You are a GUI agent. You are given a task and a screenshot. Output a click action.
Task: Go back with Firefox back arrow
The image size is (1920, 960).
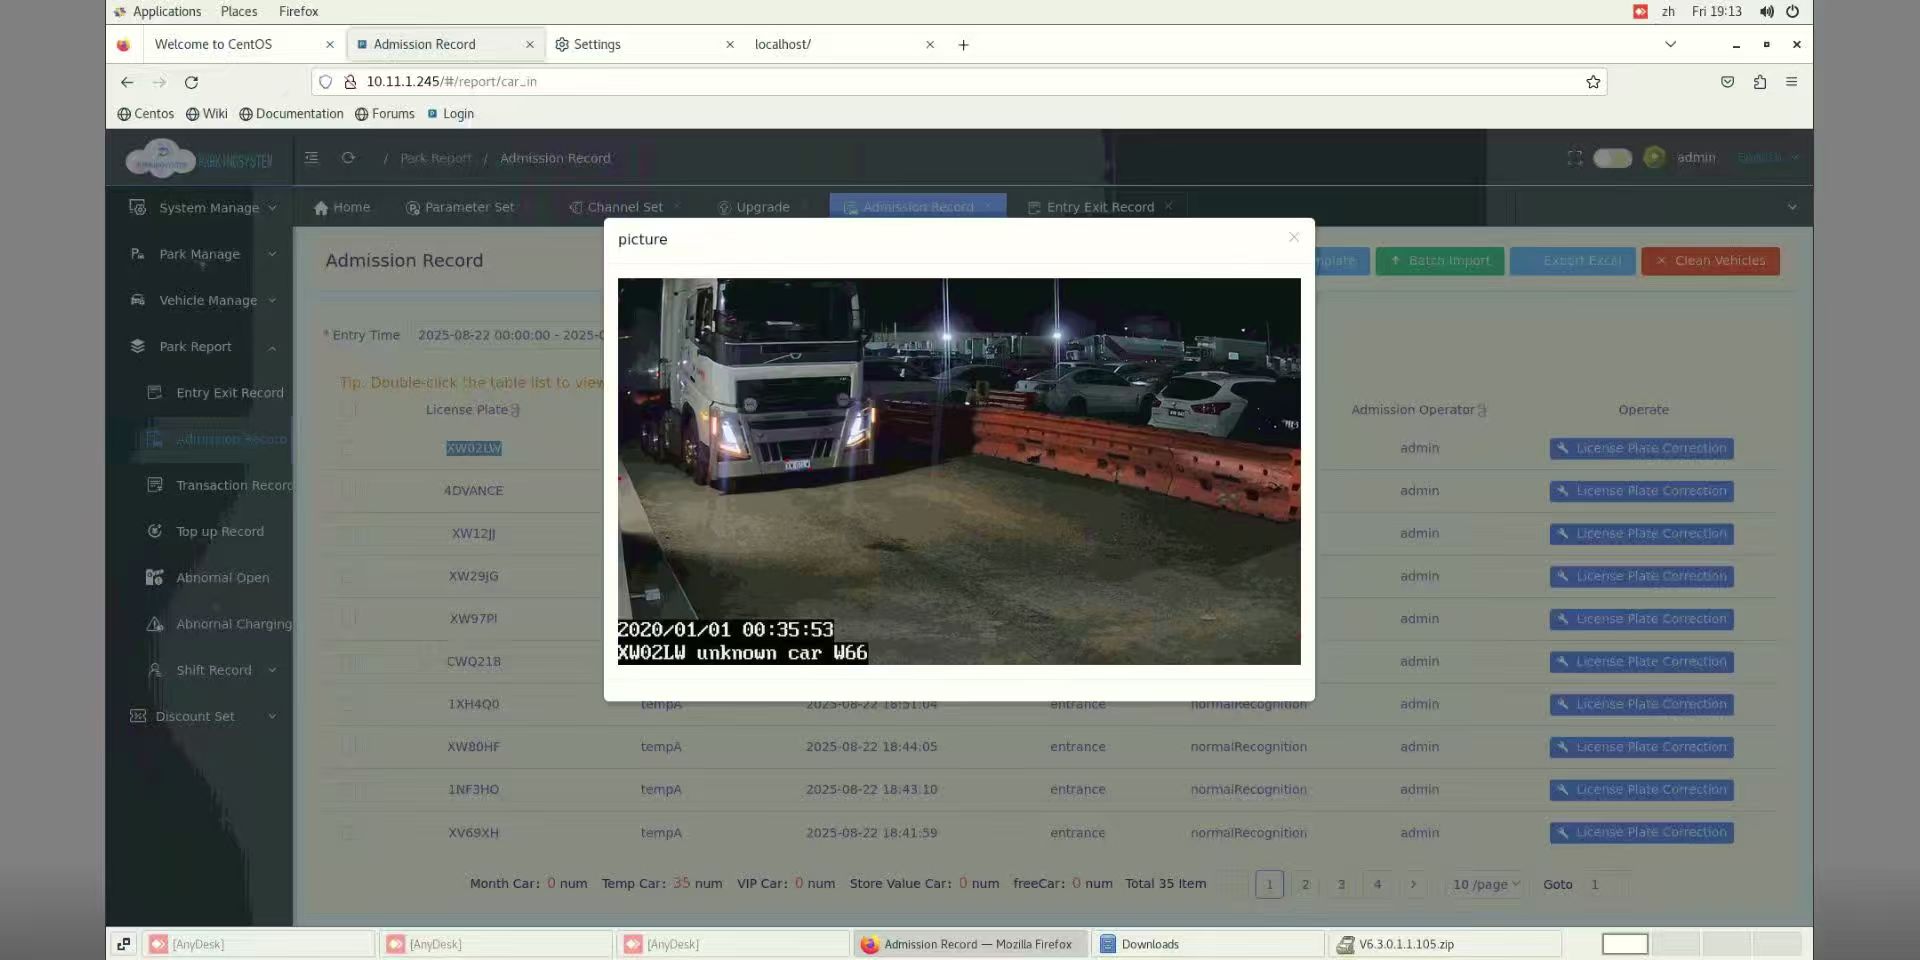pyautogui.click(x=127, y=82)
